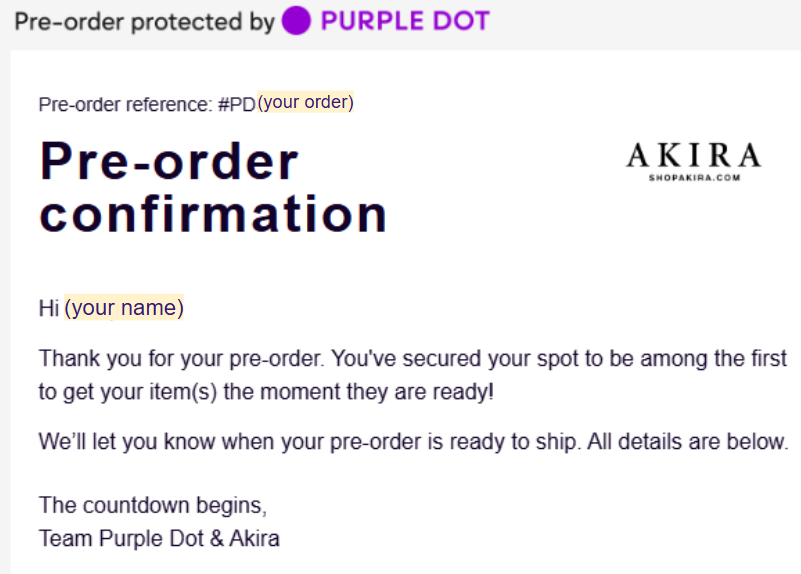Click the 'Pre-order protected by' banner text
801x574 pixels.
(145, 22)
